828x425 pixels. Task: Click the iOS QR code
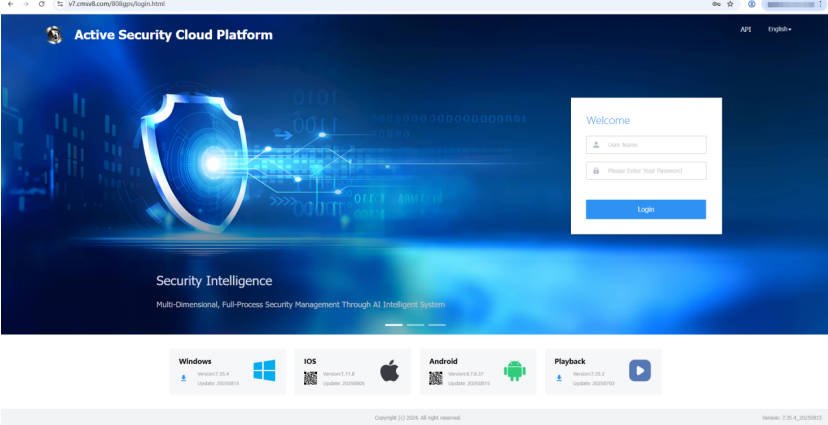[310, 378]
